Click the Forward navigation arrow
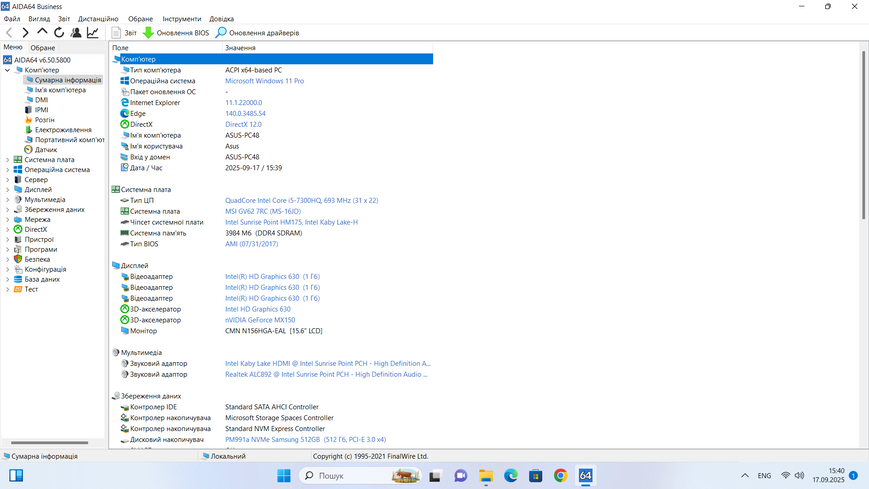 pyautogui.click(x=25, y=33)
